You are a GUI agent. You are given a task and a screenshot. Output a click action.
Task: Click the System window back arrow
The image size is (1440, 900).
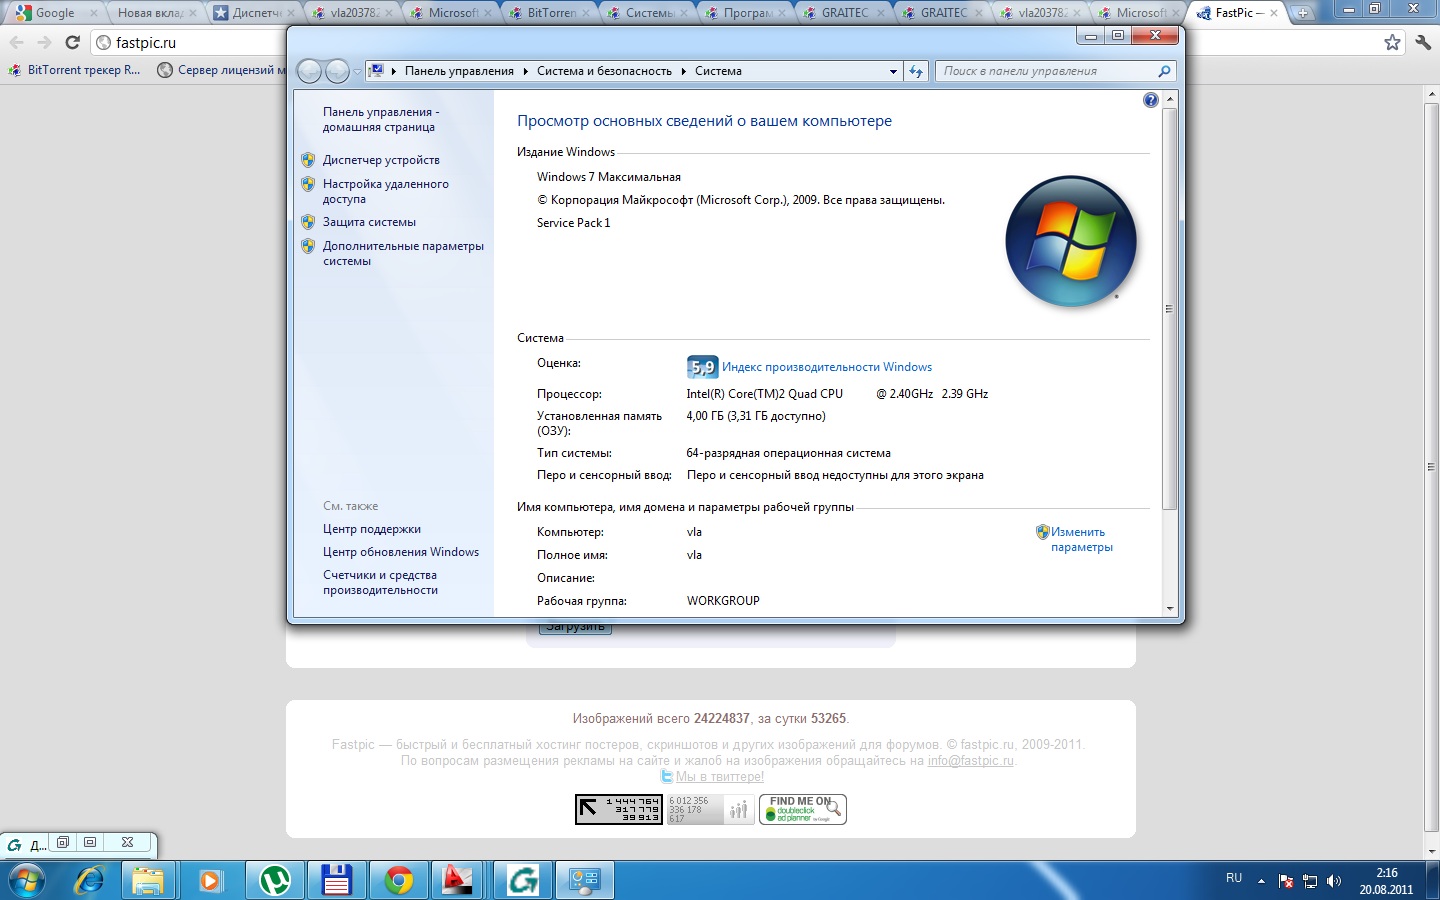tap(310, 71)
